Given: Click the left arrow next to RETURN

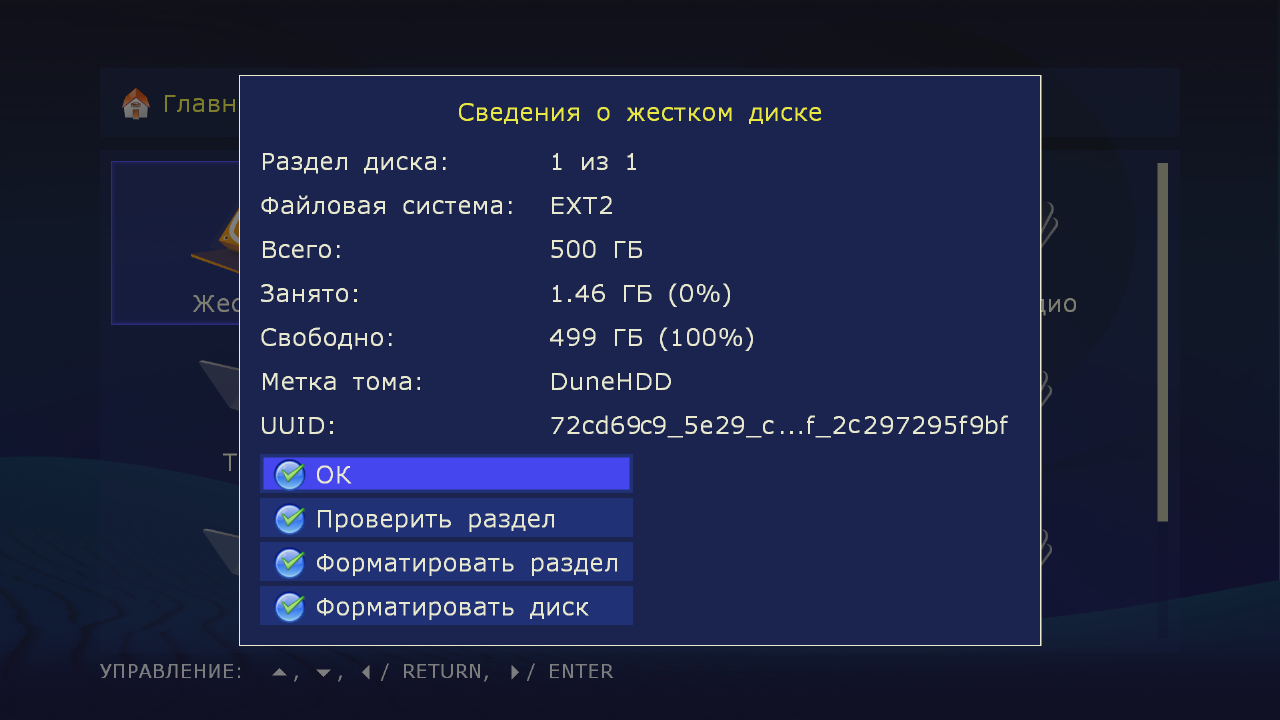Looking at the screenshot, I should tap(366, 672).
